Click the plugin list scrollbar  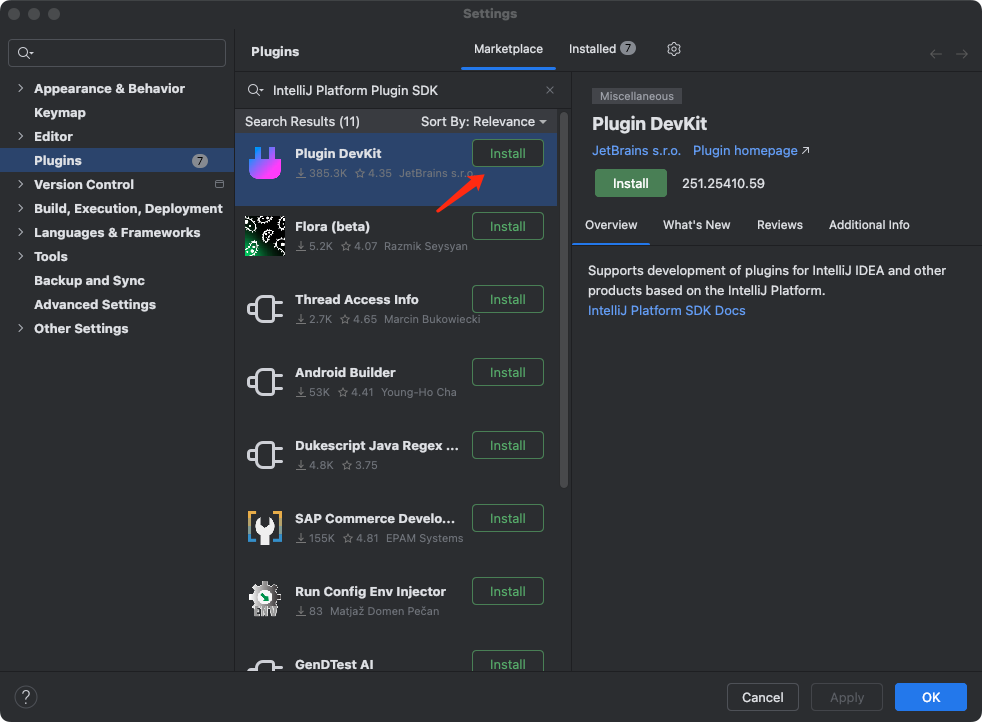point(564,300)
